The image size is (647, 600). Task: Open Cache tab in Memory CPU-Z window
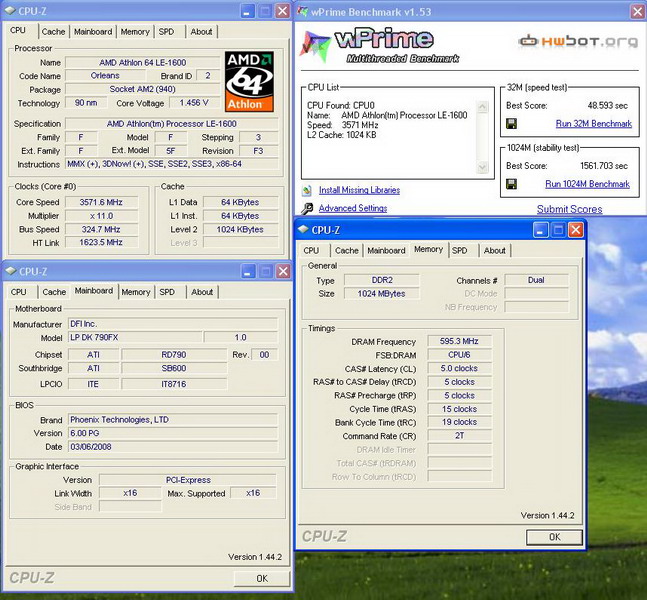pyautogui.click(x=347, y=250)
